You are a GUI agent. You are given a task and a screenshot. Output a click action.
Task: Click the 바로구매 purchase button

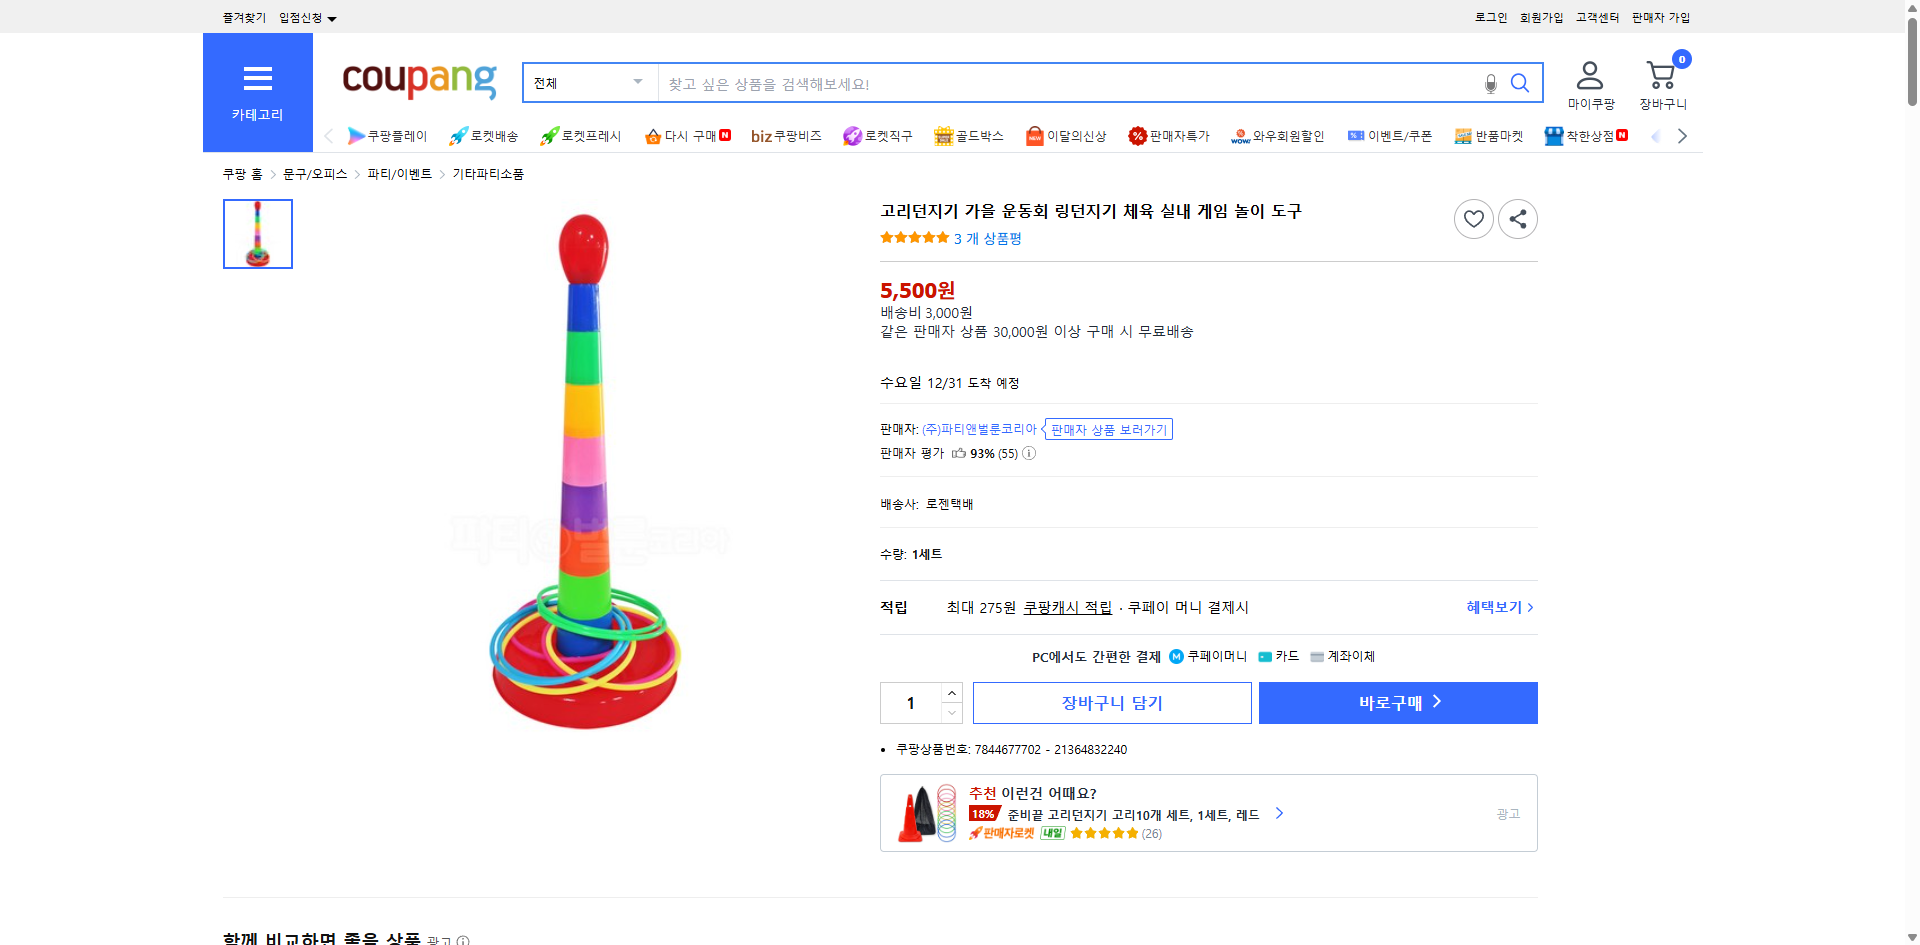1397,702
